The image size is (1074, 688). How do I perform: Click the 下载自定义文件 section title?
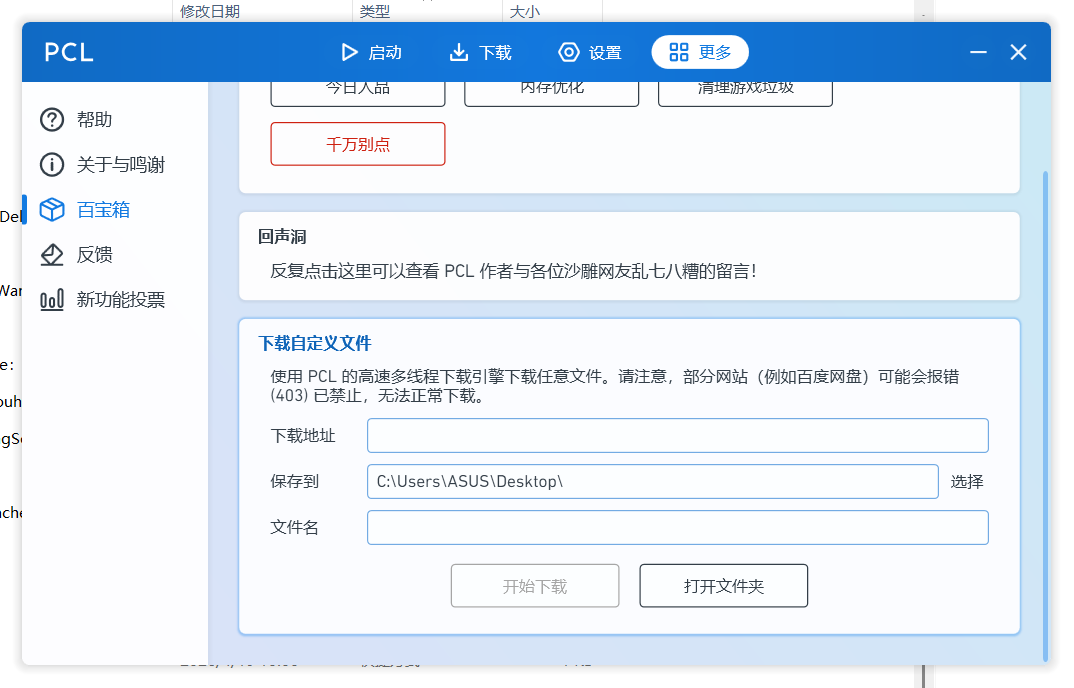[314, 343]
